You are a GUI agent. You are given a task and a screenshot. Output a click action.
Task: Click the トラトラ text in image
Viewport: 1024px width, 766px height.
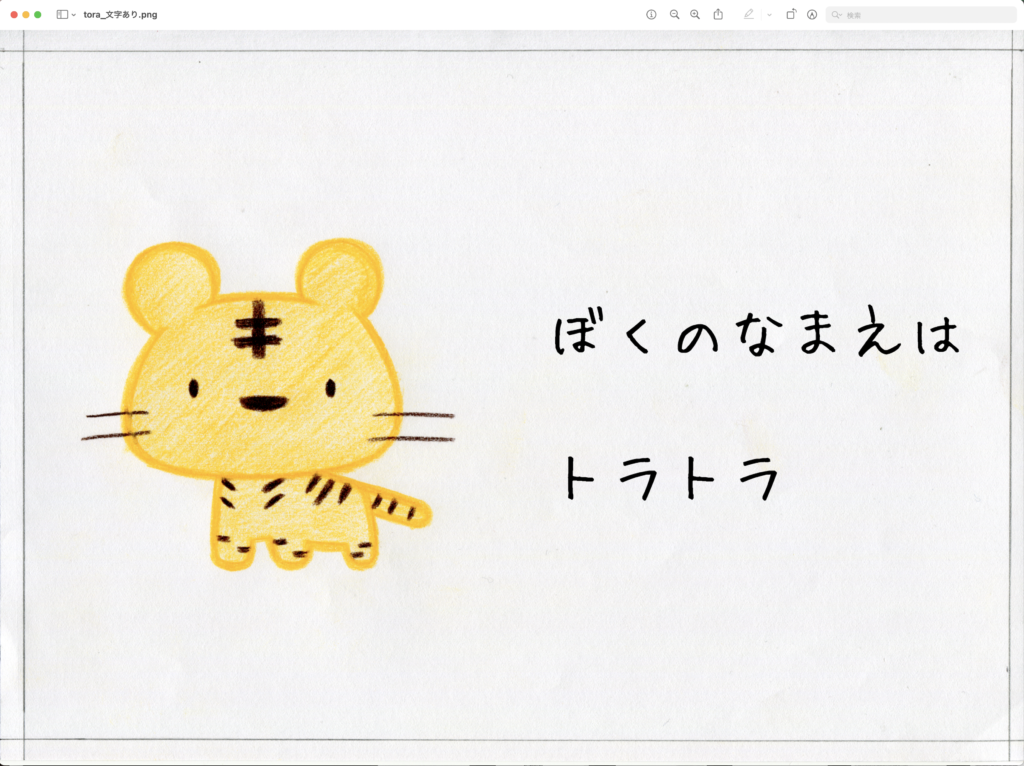[668, 478]
